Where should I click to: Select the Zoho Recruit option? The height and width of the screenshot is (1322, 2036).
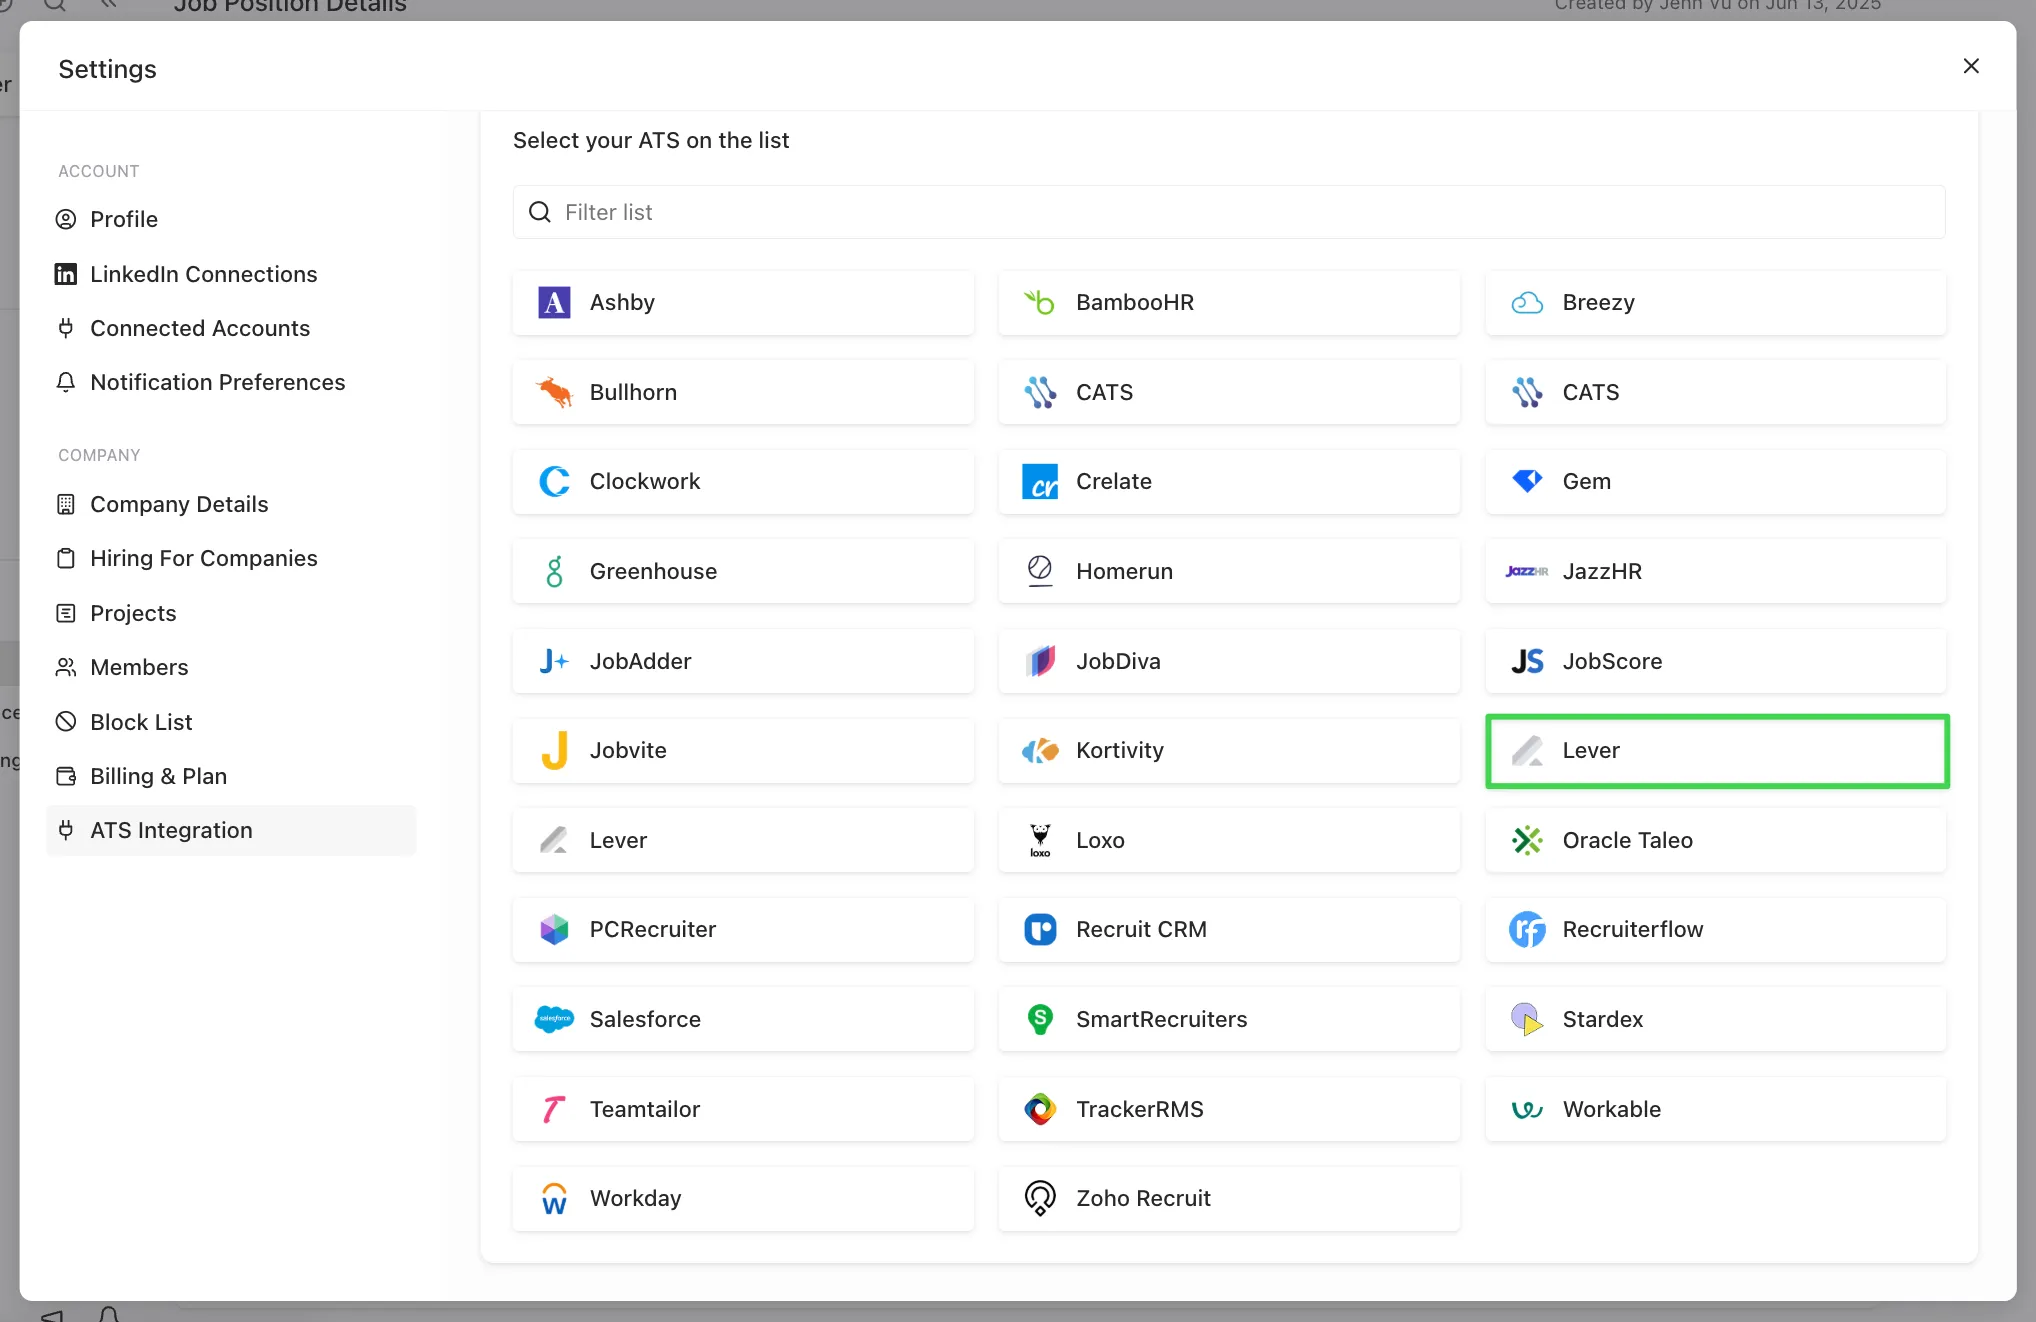1229,1198
